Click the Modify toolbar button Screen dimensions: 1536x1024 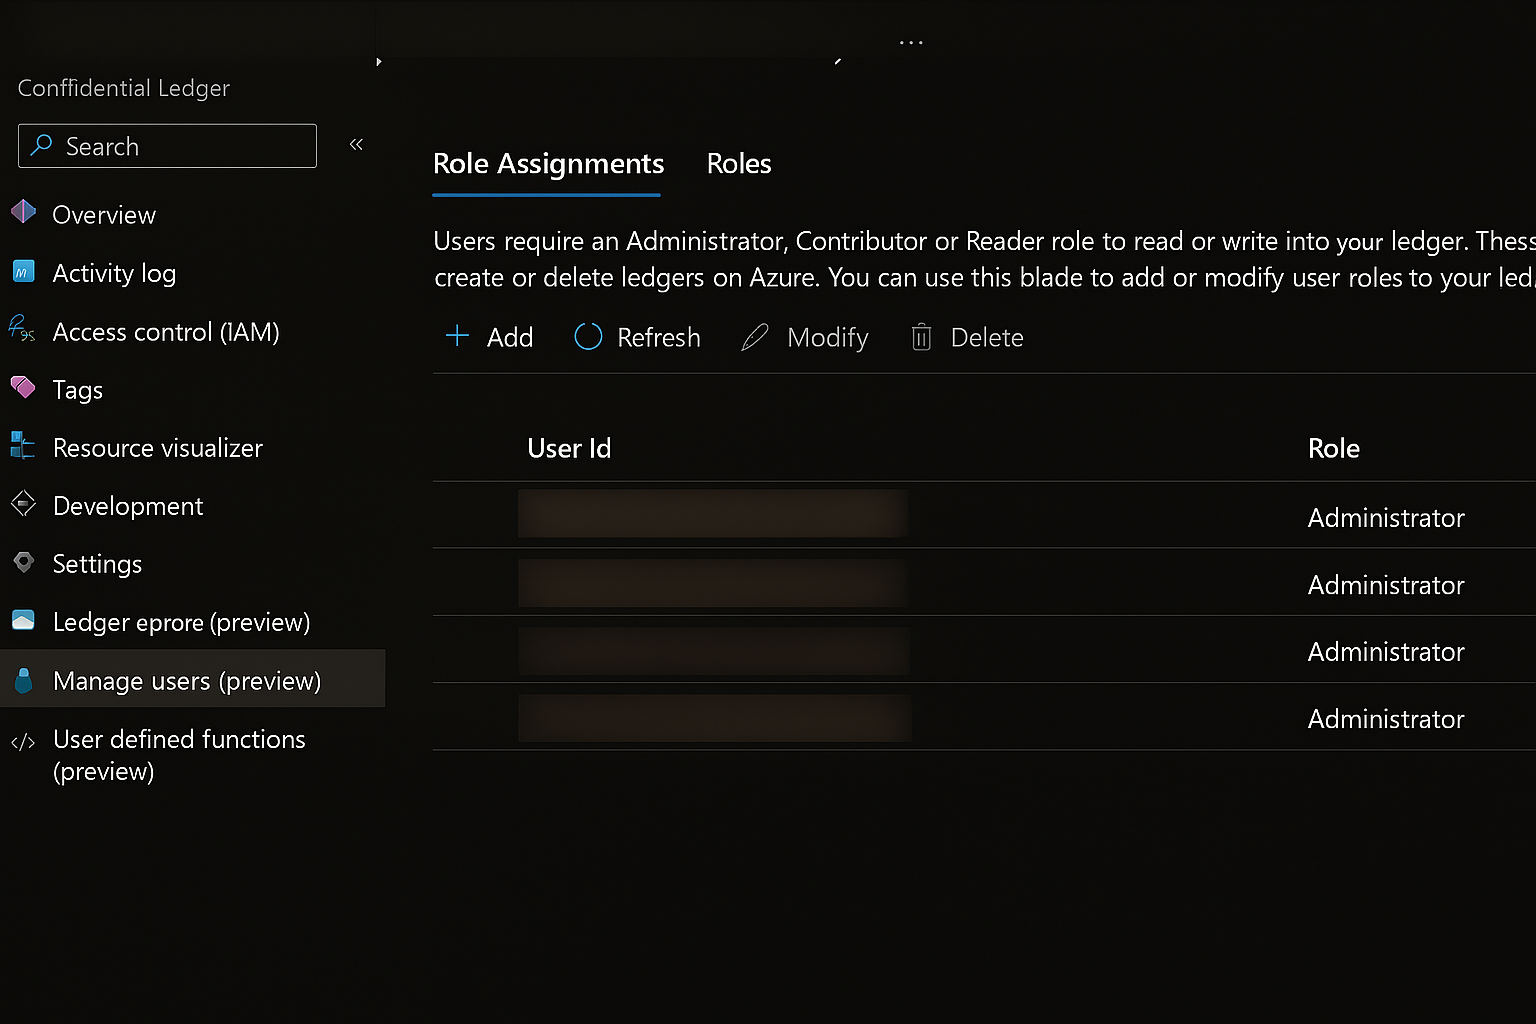pos(805,338)
